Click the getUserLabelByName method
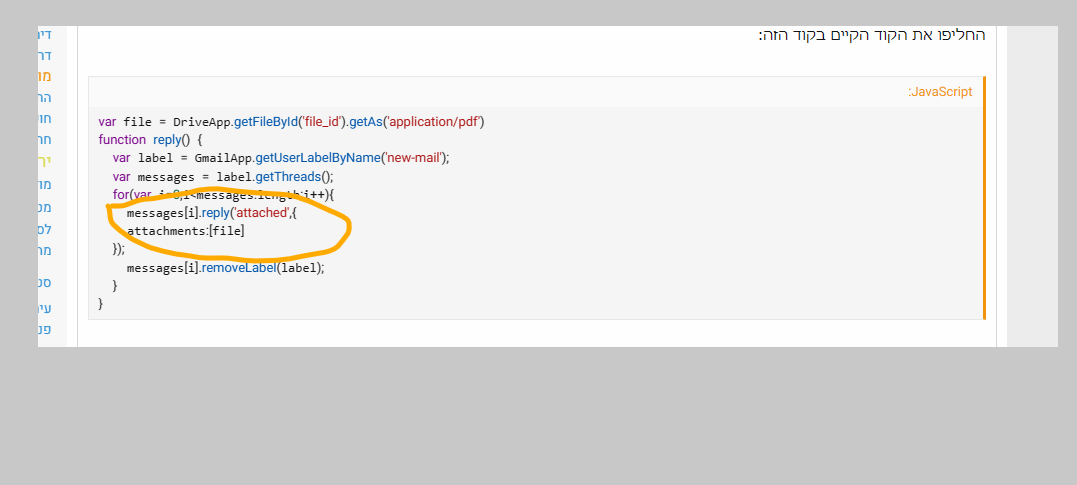The width and height of the screenshot is (1077, 485). click(x=318, y=158)
